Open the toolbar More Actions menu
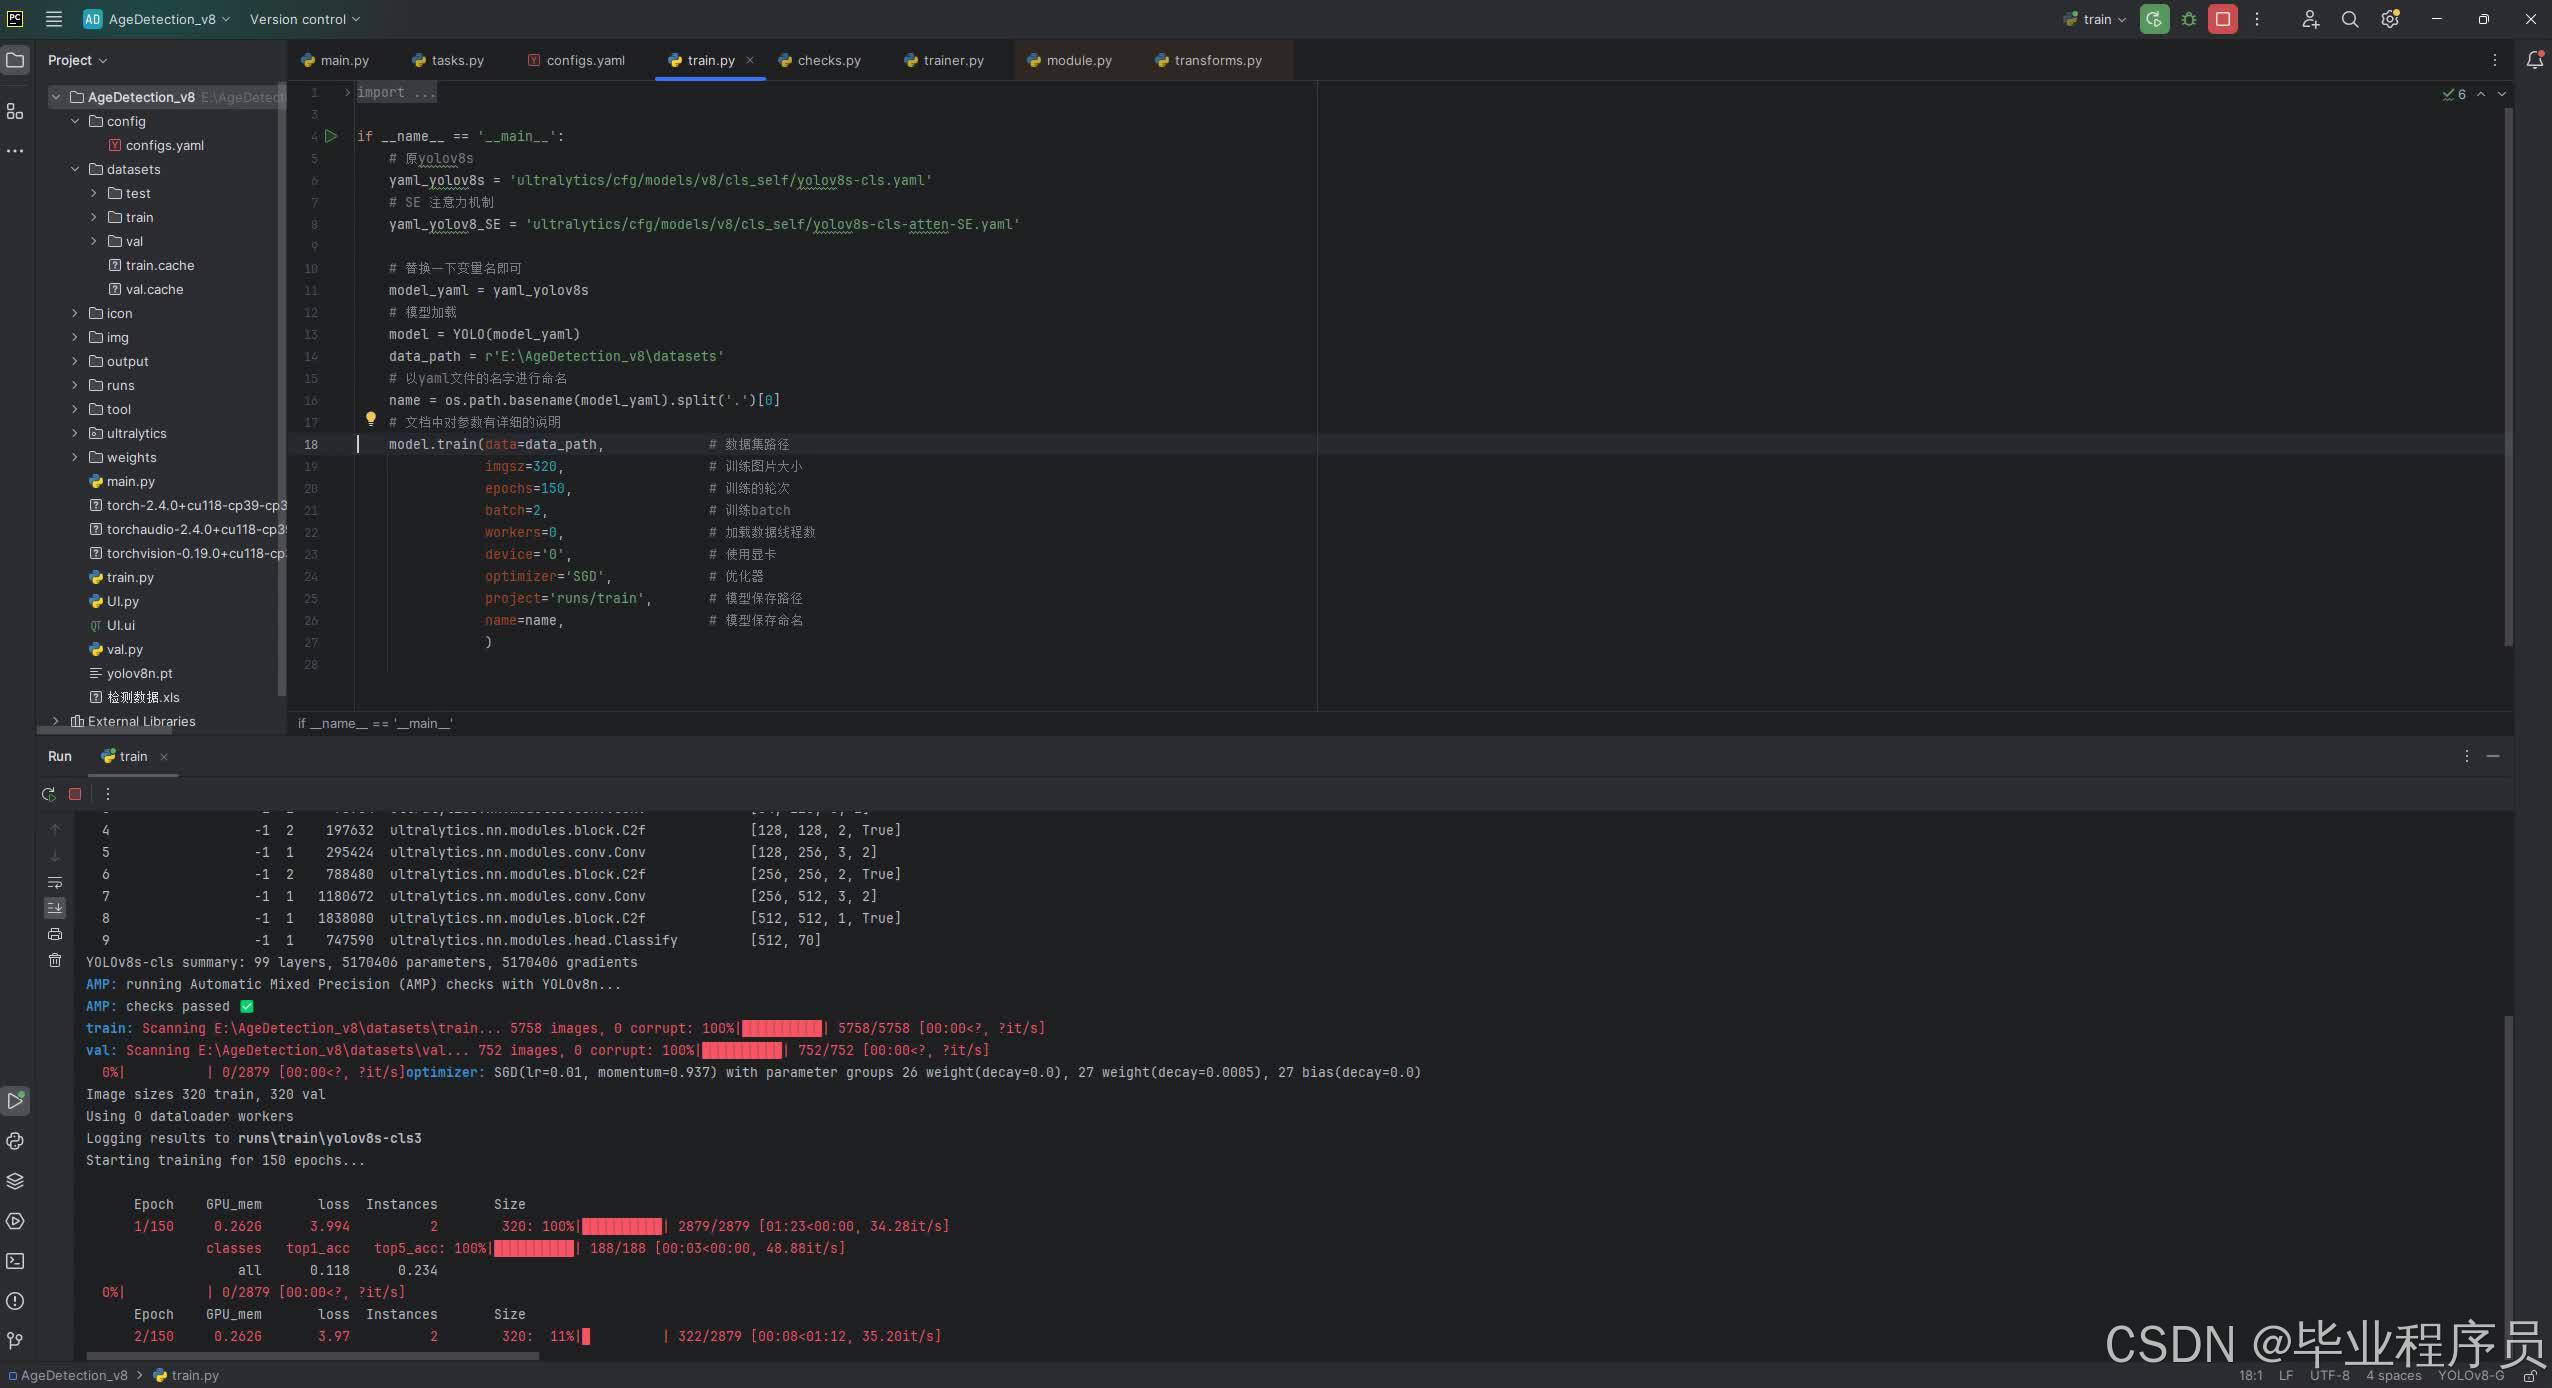The height and width of the screenshot is (1388, 2552). pyautogui.click(x=2257, y=19)
